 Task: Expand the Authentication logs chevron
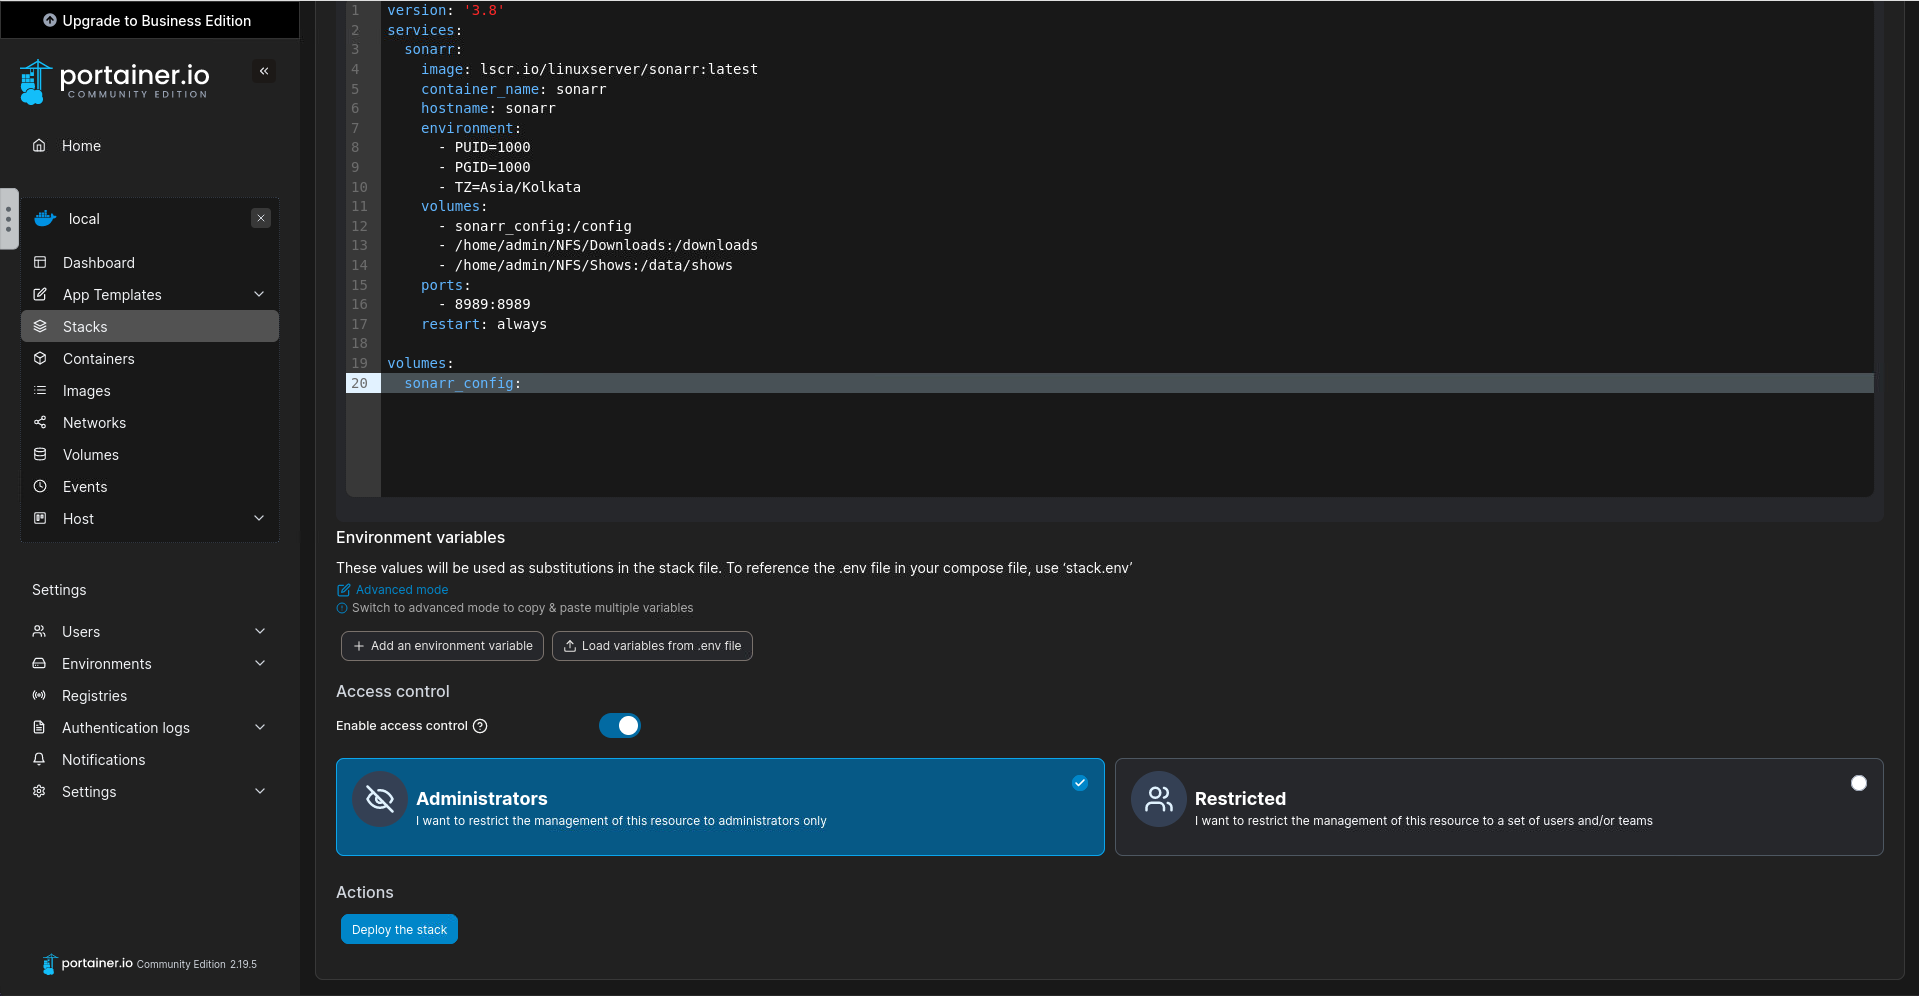[x=260, y=728]
